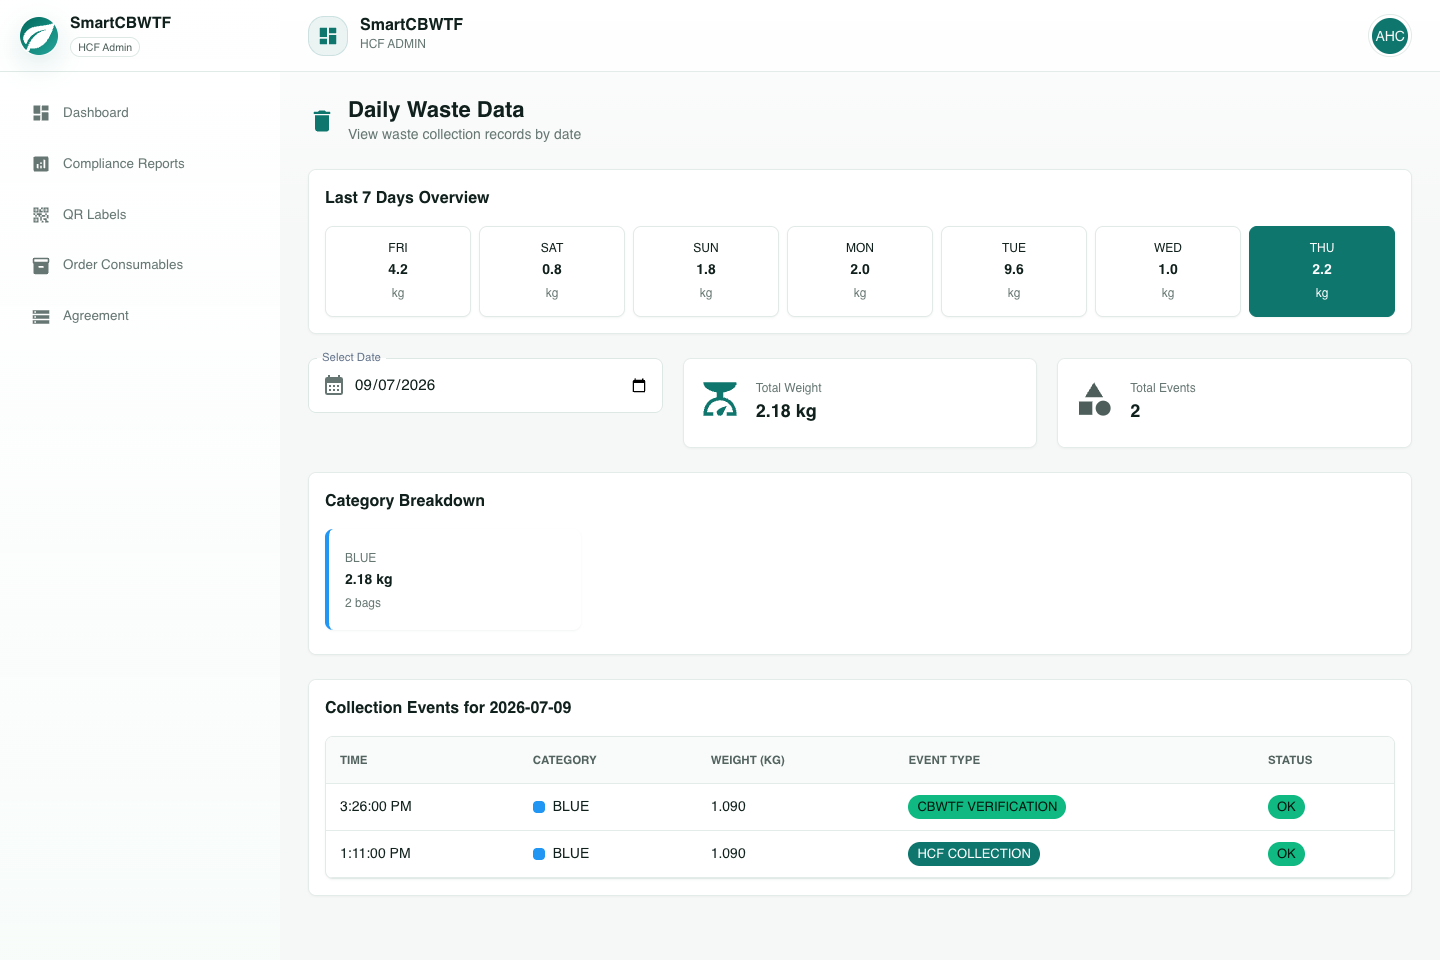Click the trash bin icon beside Daily Waste Data
The height and width of the screenshot is (960, 1440).
click(322, 121)
